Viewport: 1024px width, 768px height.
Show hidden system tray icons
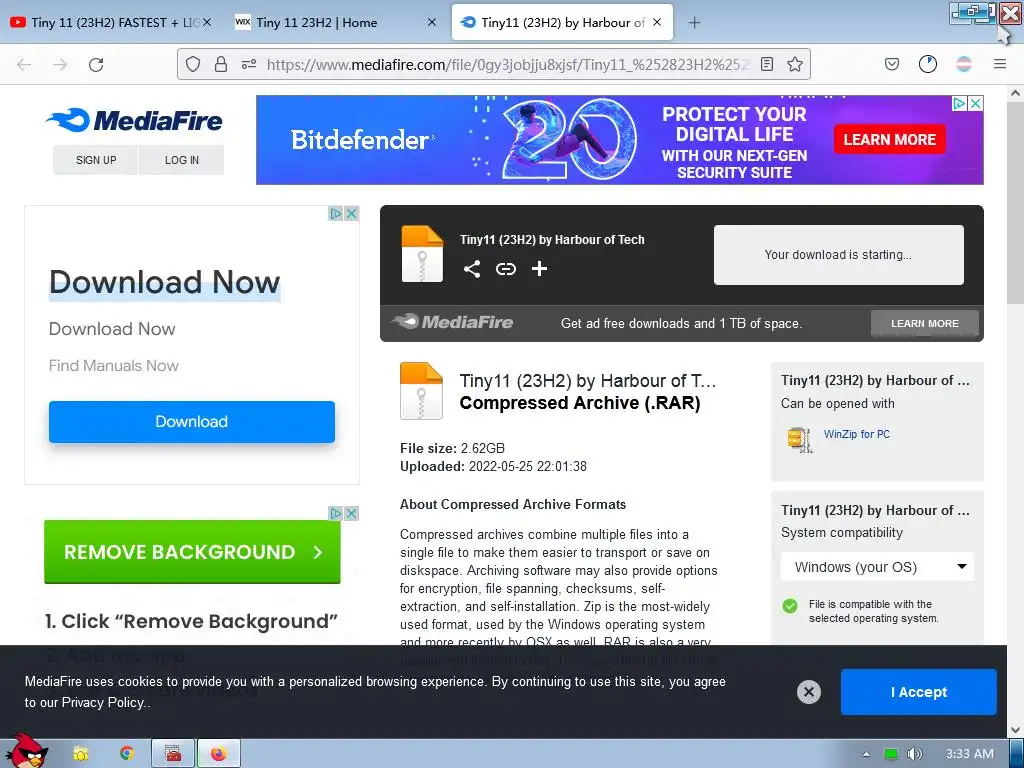point(866,754)
